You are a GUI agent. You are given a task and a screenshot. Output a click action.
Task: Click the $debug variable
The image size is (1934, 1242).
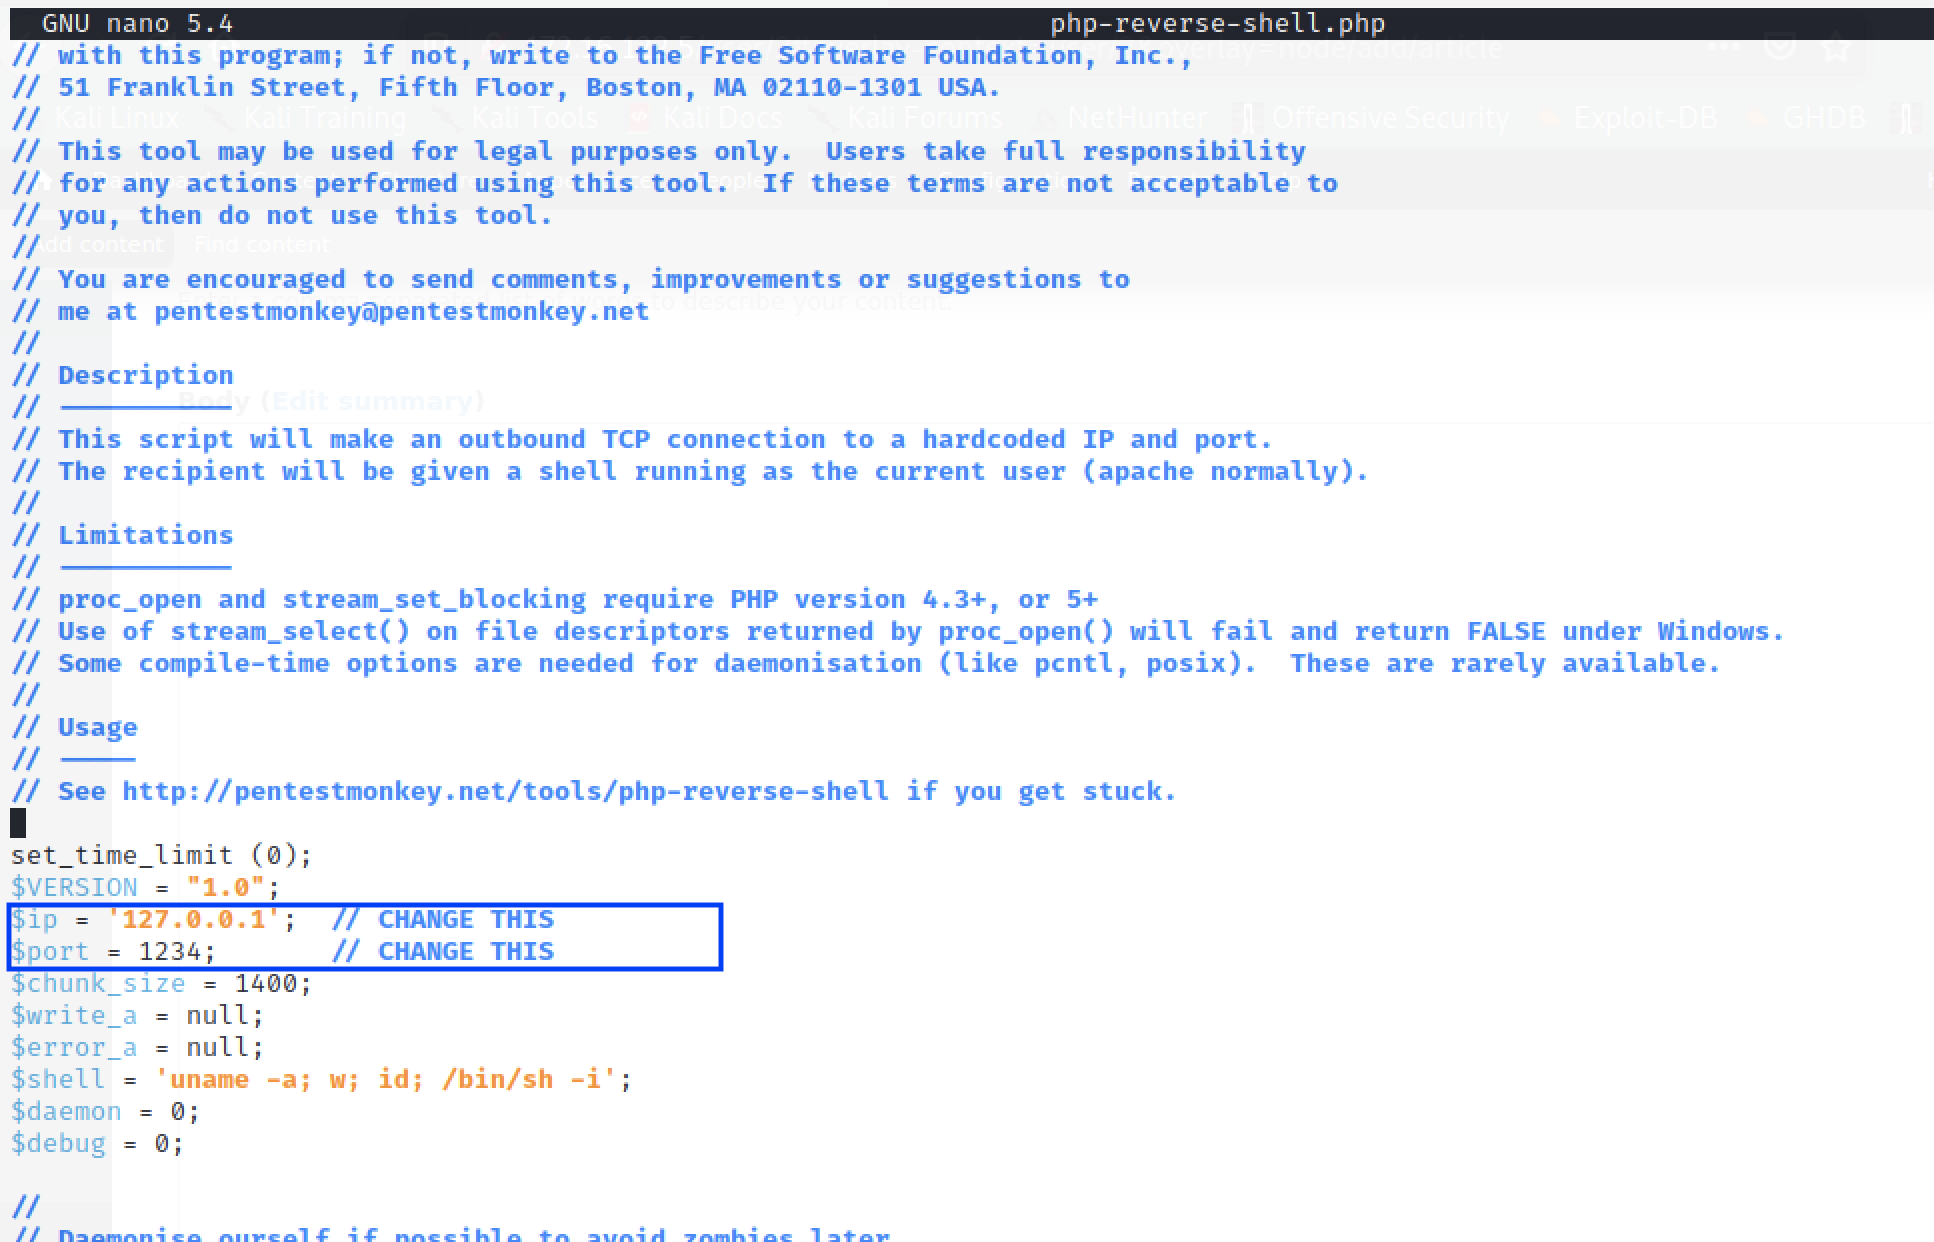(x=58, y=1143)
